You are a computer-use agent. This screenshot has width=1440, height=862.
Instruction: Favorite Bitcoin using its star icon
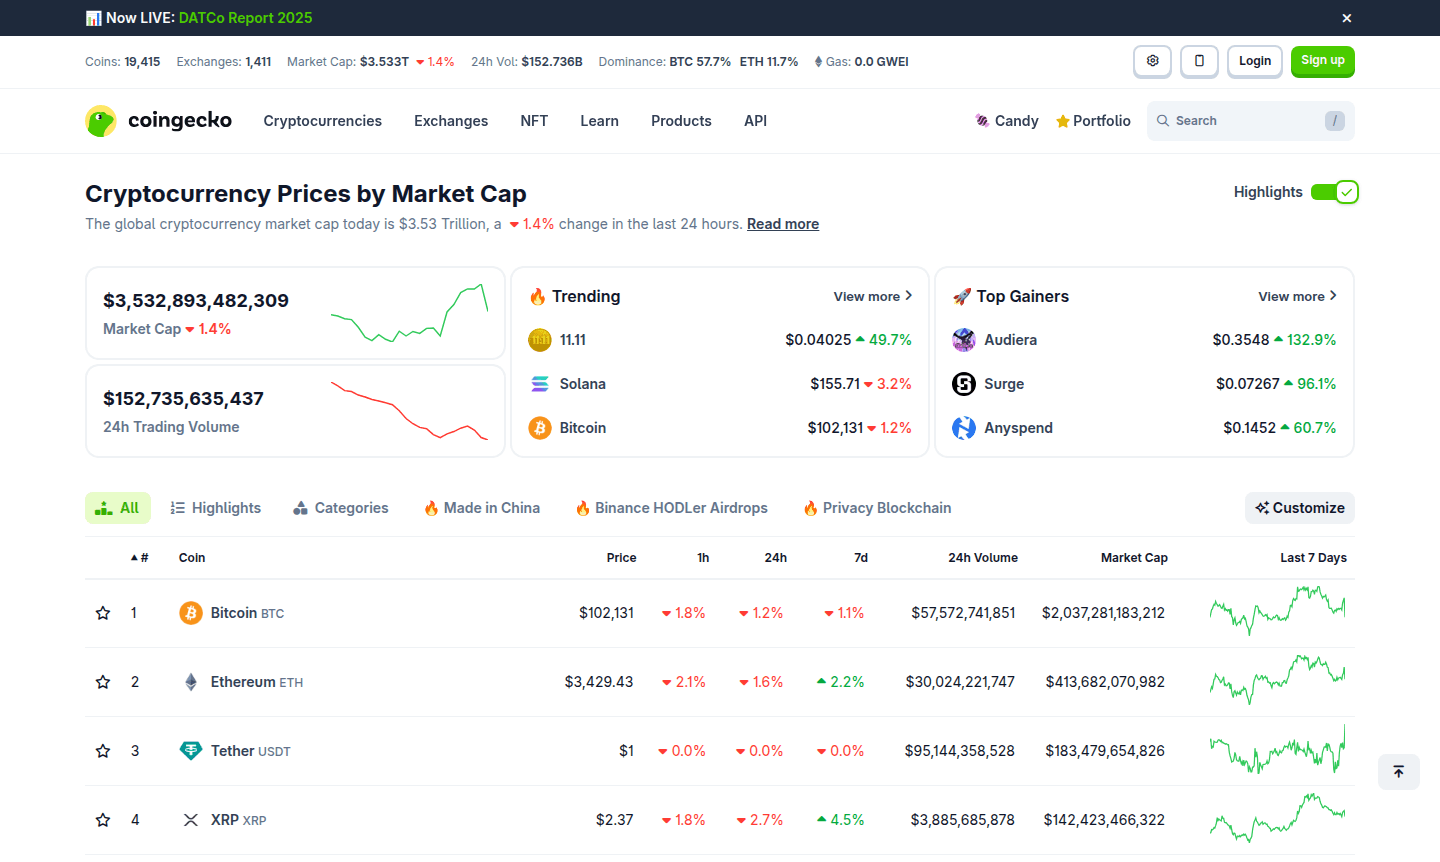102,612
